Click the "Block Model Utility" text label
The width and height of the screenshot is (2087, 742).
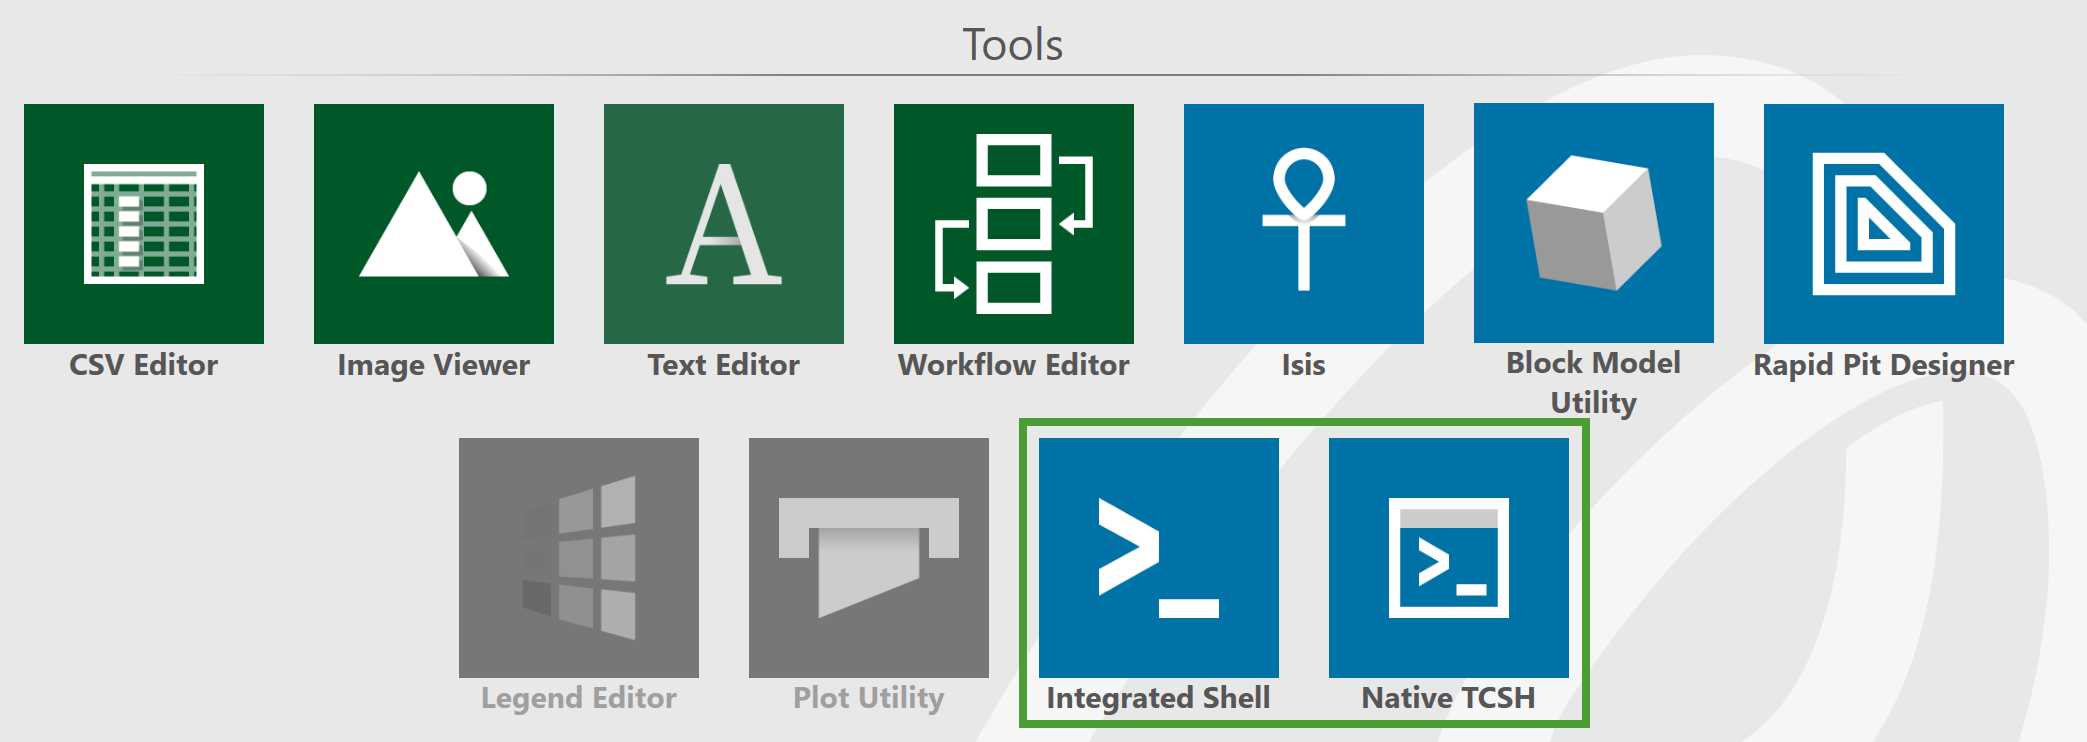tap(1594, 382)
